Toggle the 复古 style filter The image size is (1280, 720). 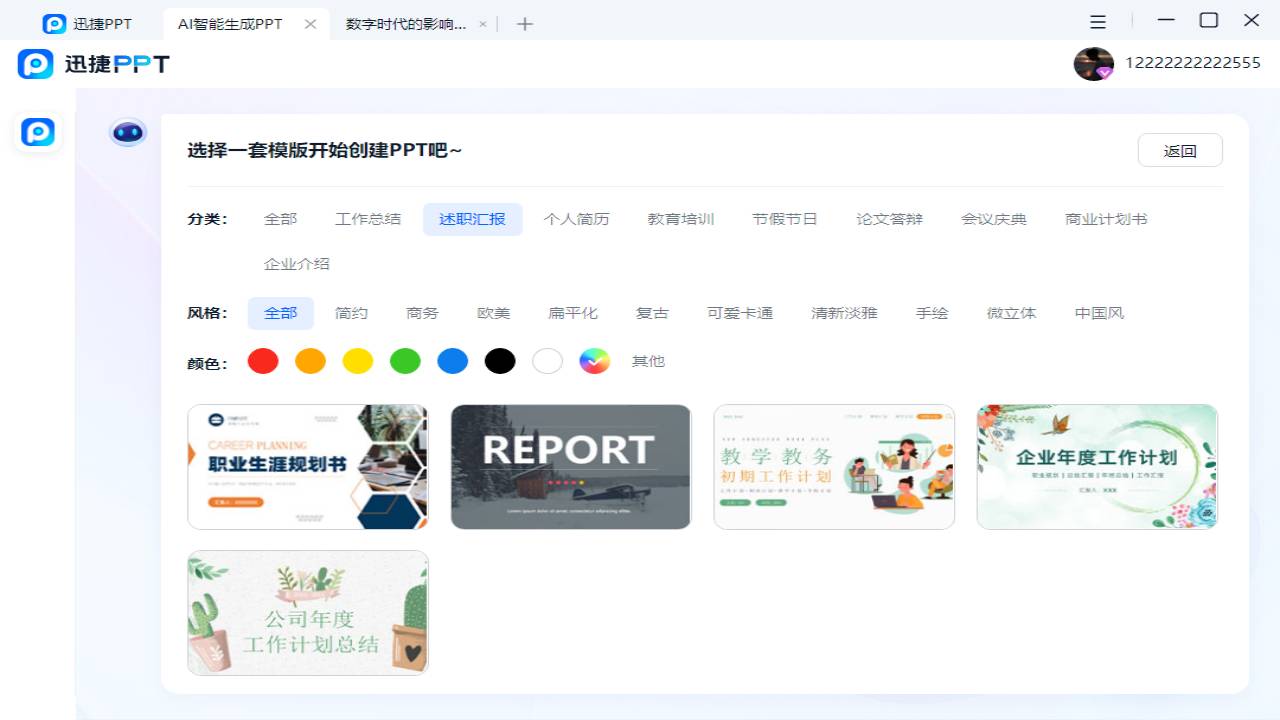pyautogui.click(x=651, y=312)
